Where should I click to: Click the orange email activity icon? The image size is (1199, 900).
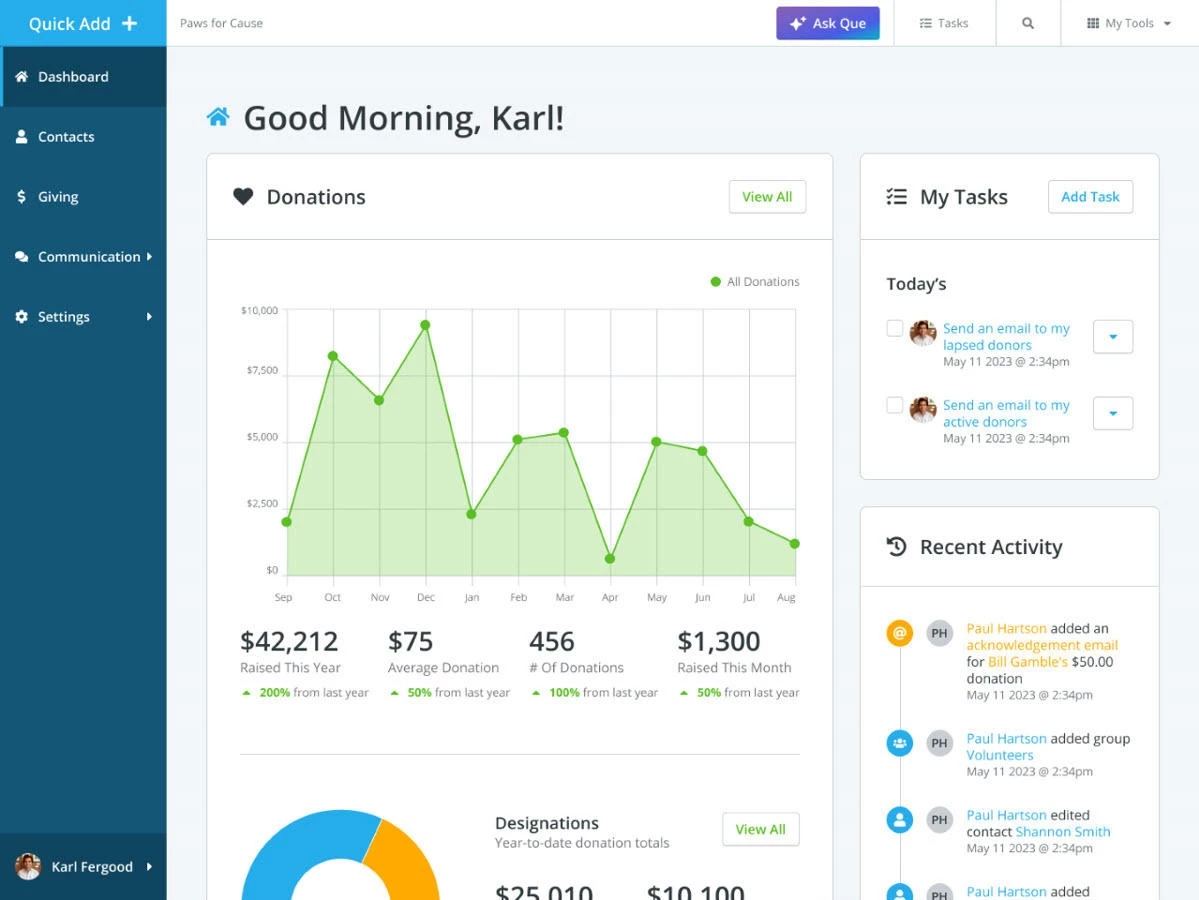coord(899,632)
